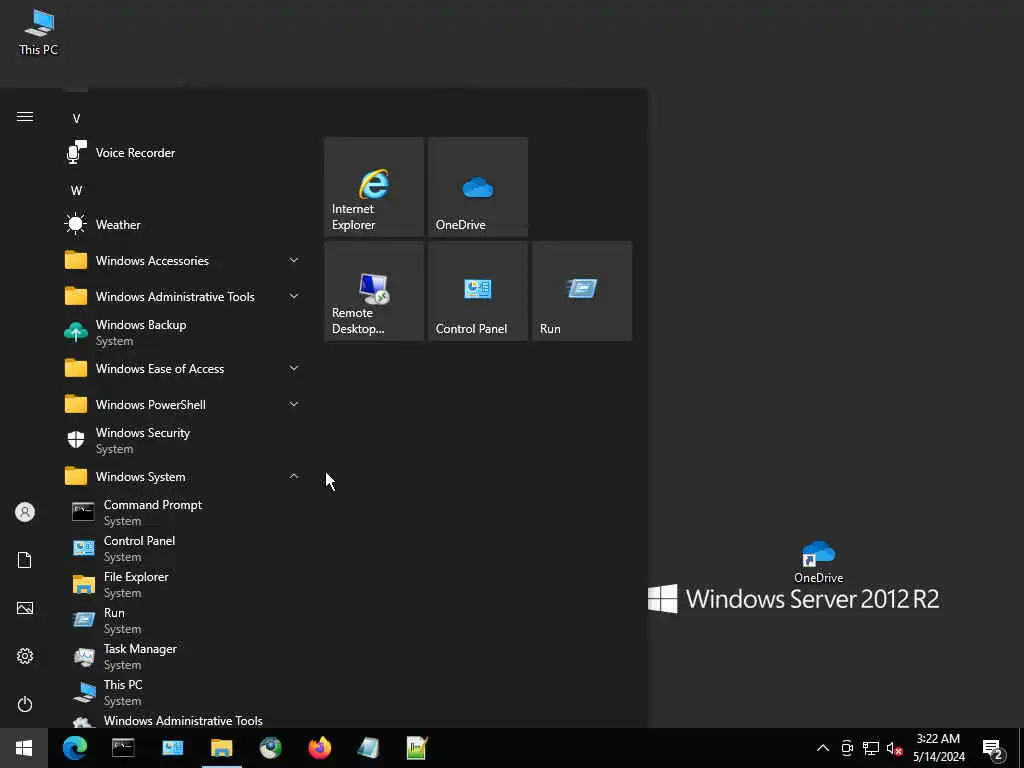Jump to letter W section header
The height and width of the screenshot is (768, 1024).
[76, 191]
